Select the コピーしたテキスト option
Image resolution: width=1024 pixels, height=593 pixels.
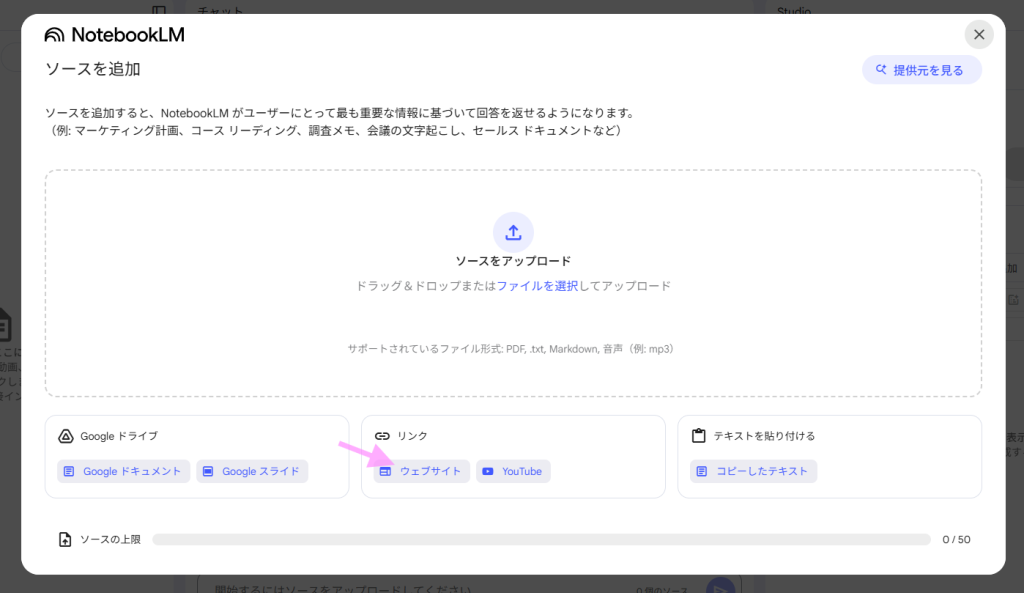coord(754,472)
